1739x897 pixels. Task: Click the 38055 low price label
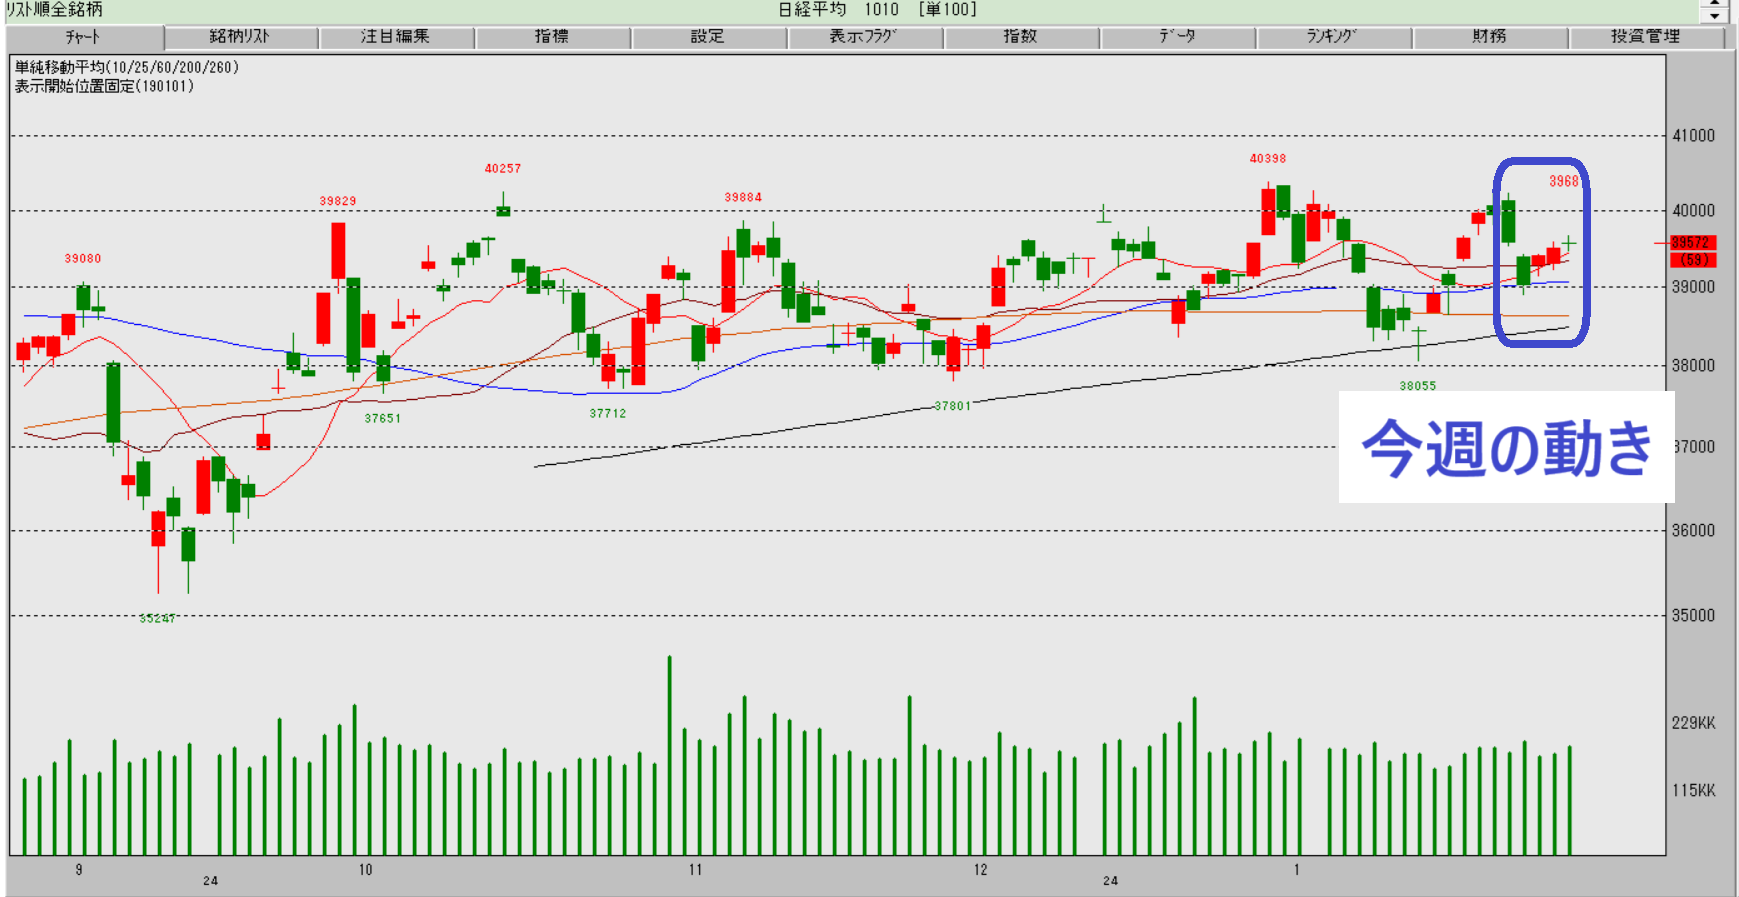(x=1418, y=386)
